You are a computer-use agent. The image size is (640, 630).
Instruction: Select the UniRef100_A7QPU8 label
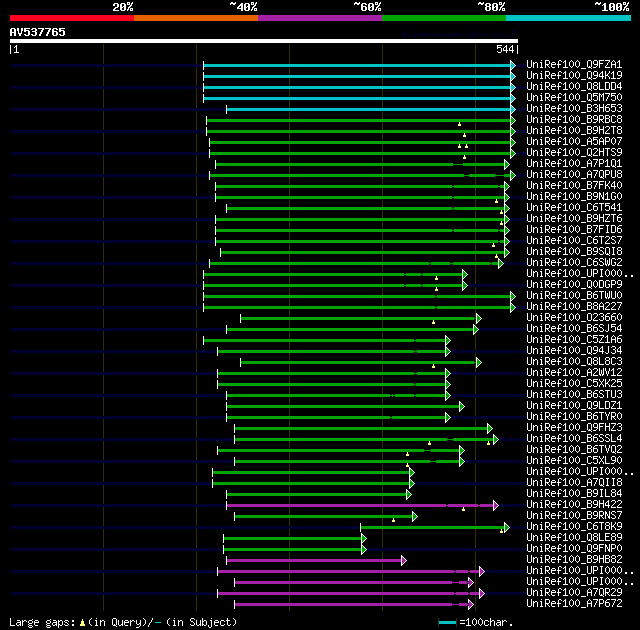(574, 175)
